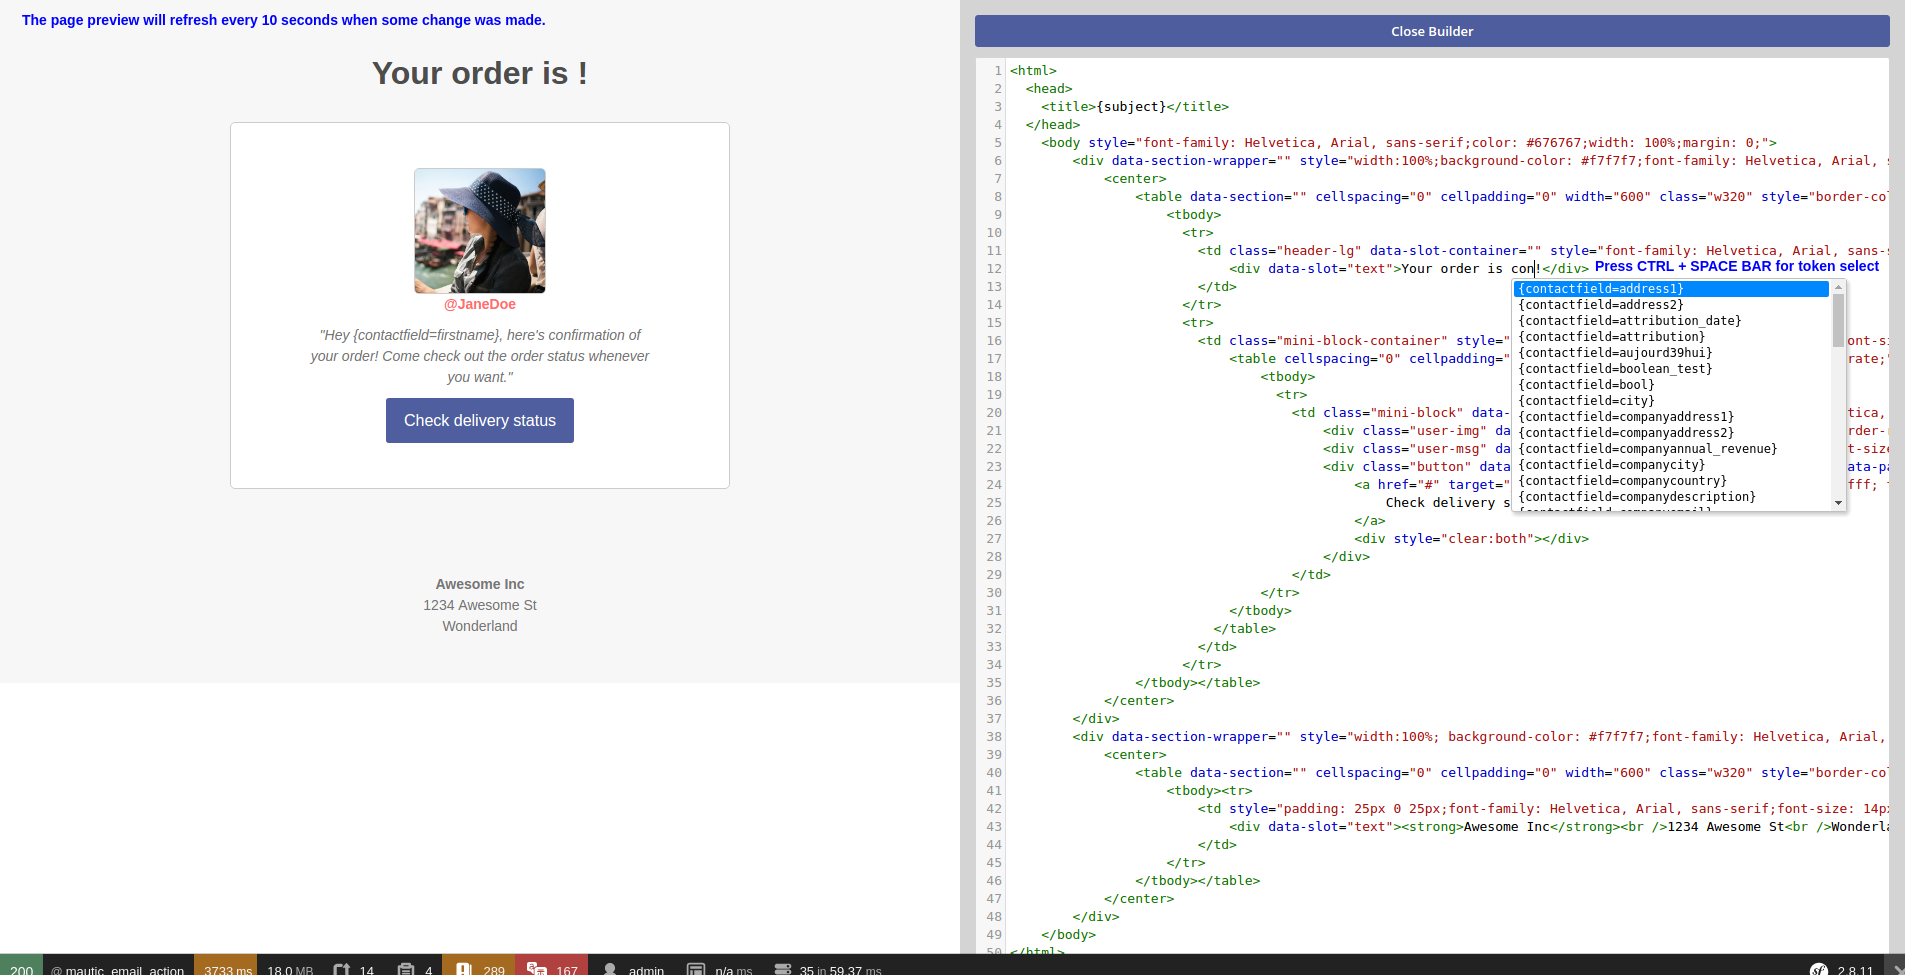Choose token {contactfield=address2}
This screenshot has height=975, width=1905.
click(1671, 305)
